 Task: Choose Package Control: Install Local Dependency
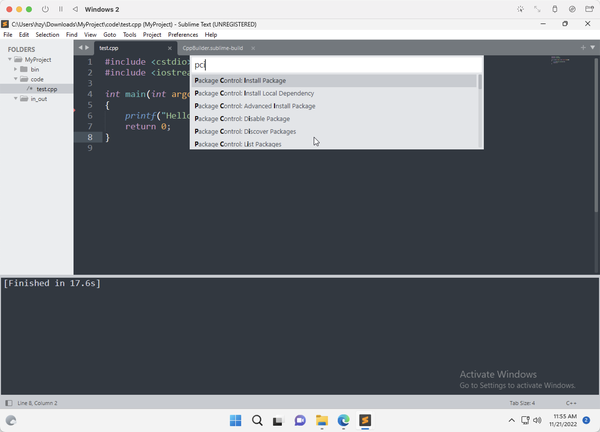click(x=334, y=93)
